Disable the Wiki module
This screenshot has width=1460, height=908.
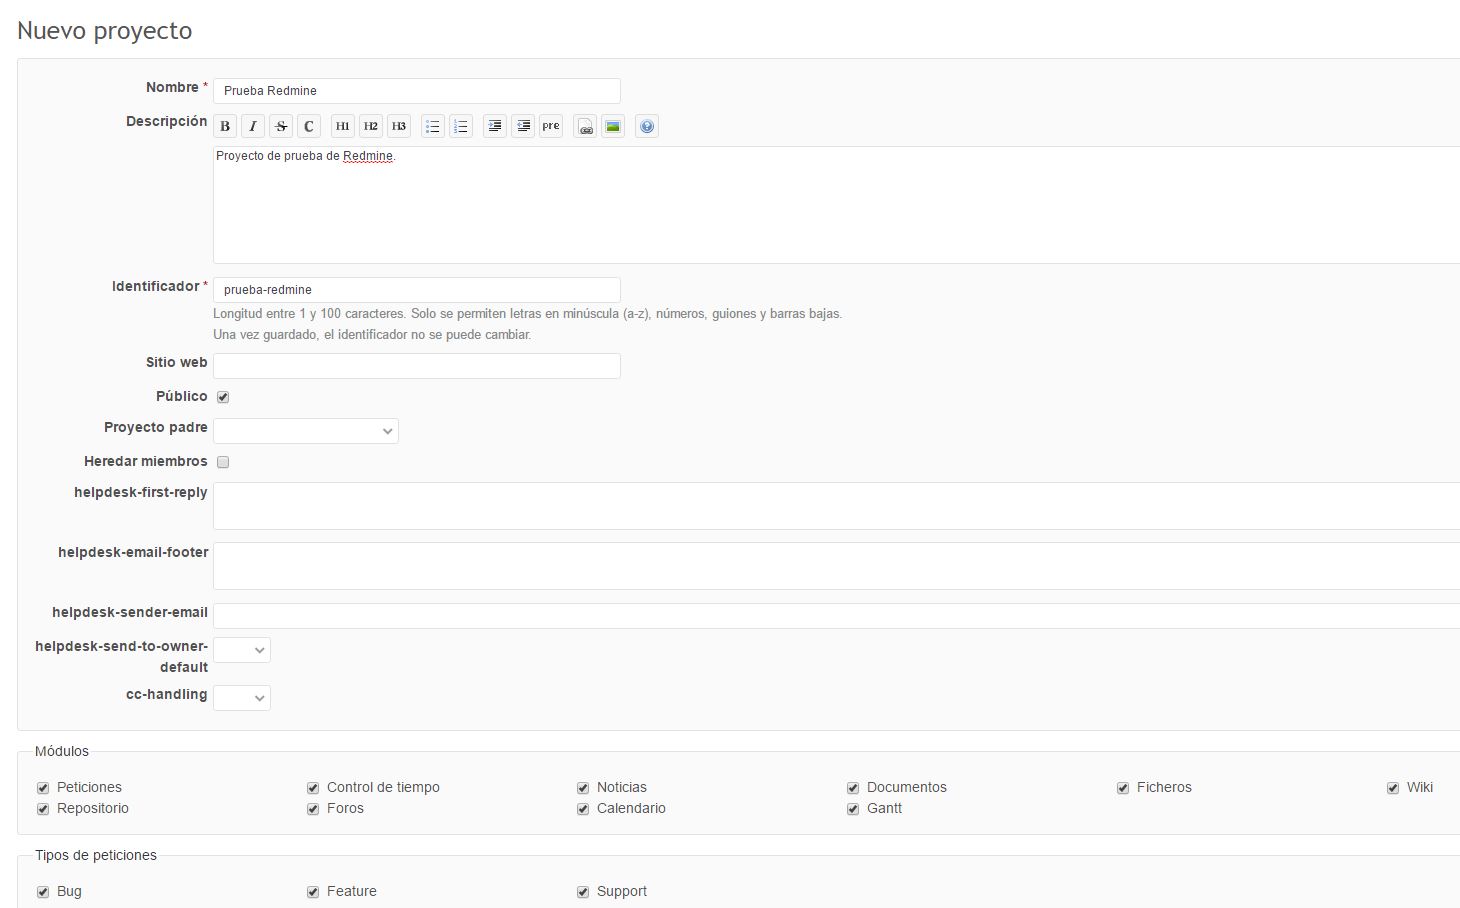[x=1392, y=788]
